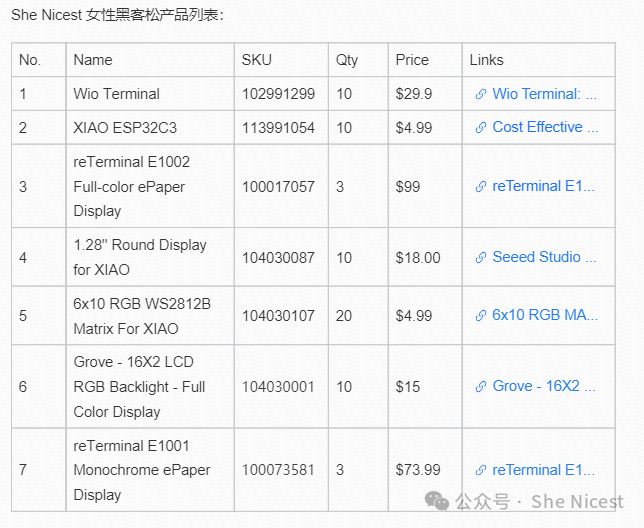Click the price '$15'
This screenshot has height=528, width=644.
coord(408,387)
